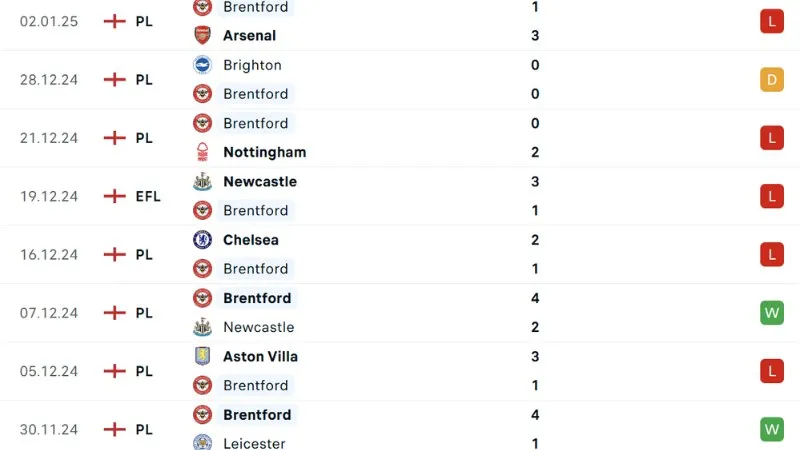Open the Nottingham team link
This screenshot has width=800, height=450.
click(265, 152)
